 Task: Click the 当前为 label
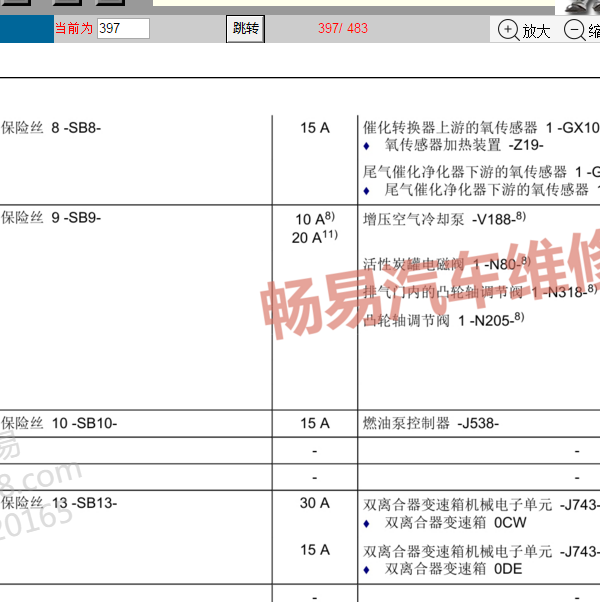point(74,28)
